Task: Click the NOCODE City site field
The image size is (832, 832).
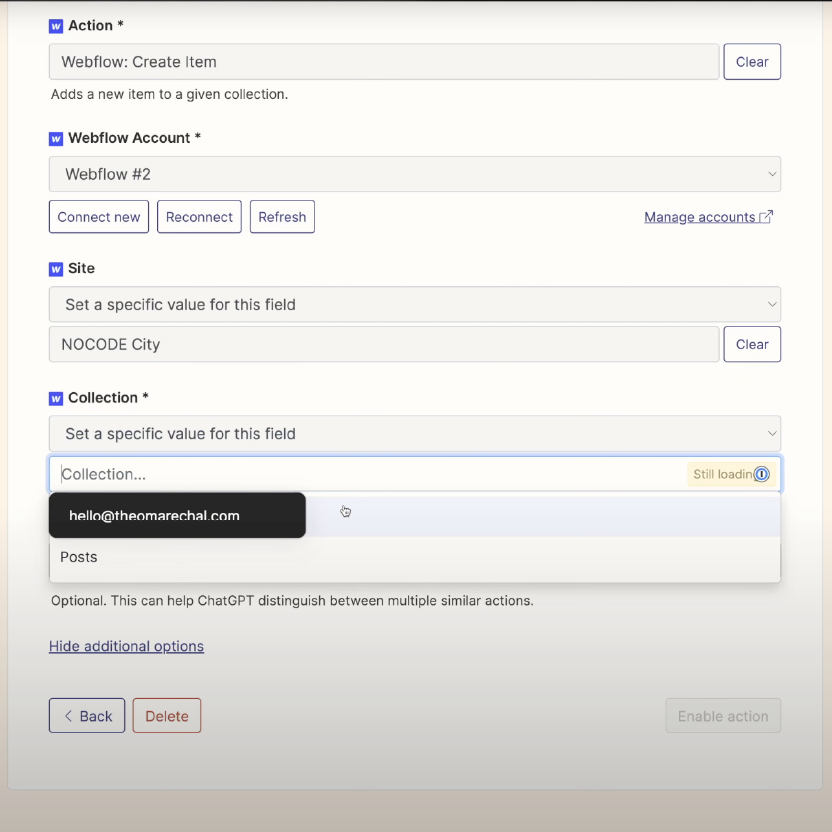Action: click(384, 344)
